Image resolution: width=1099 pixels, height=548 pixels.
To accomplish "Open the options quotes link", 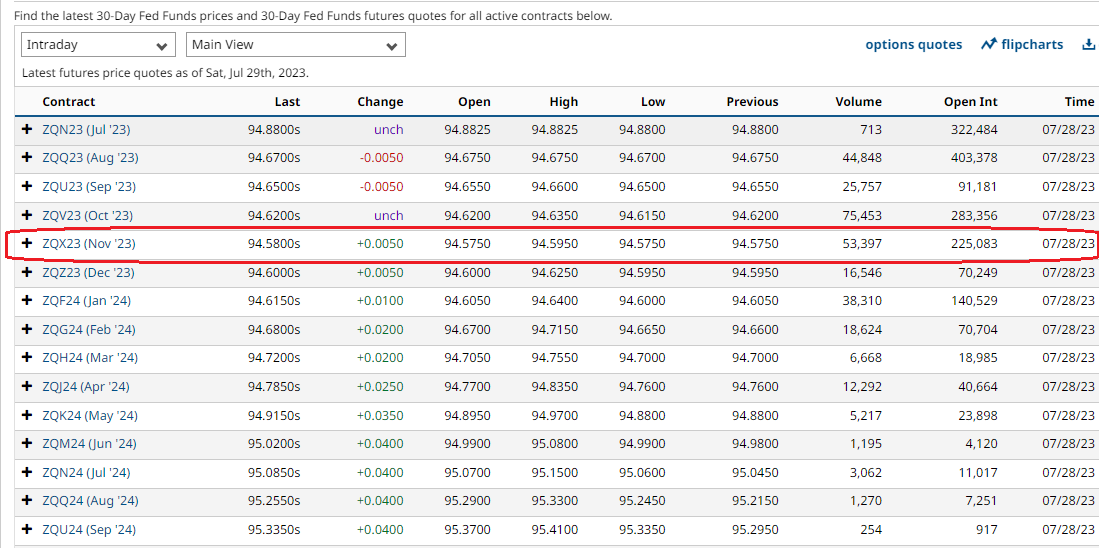I will coord(913,45).
